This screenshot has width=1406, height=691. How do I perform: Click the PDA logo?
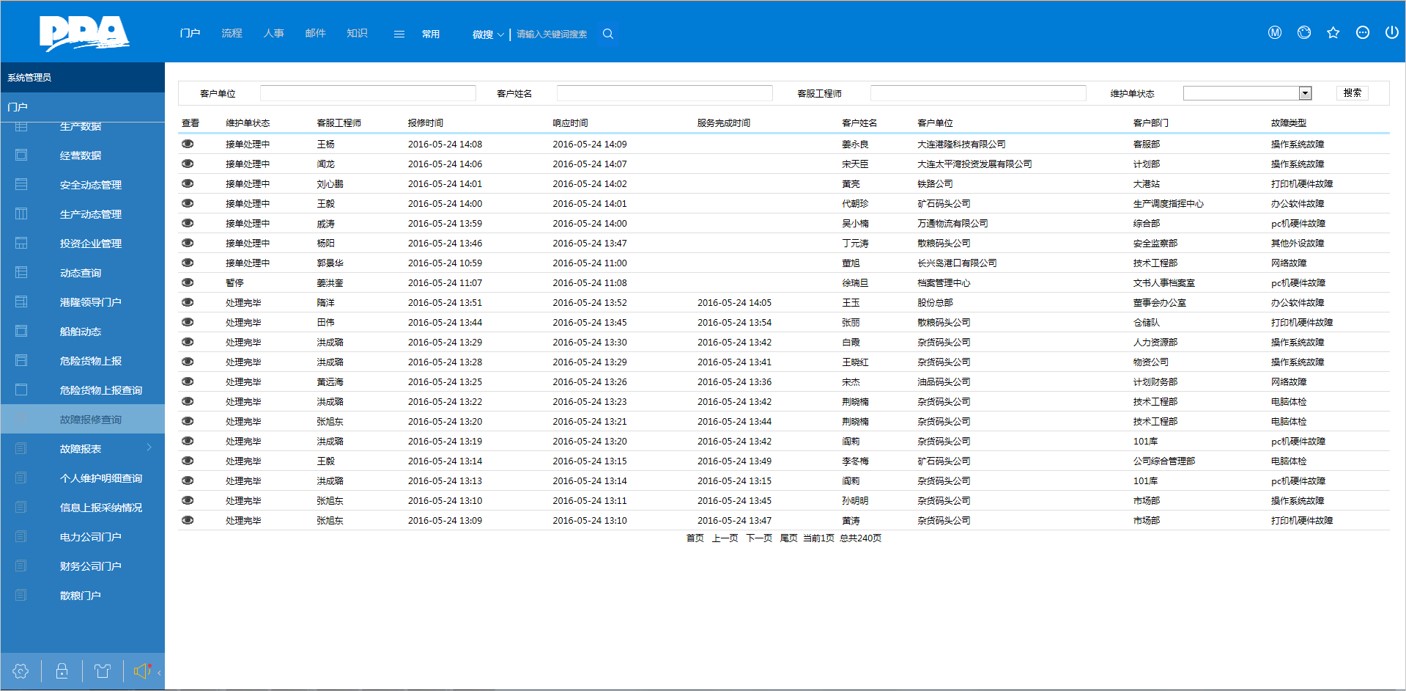click(x=84, y=33)
